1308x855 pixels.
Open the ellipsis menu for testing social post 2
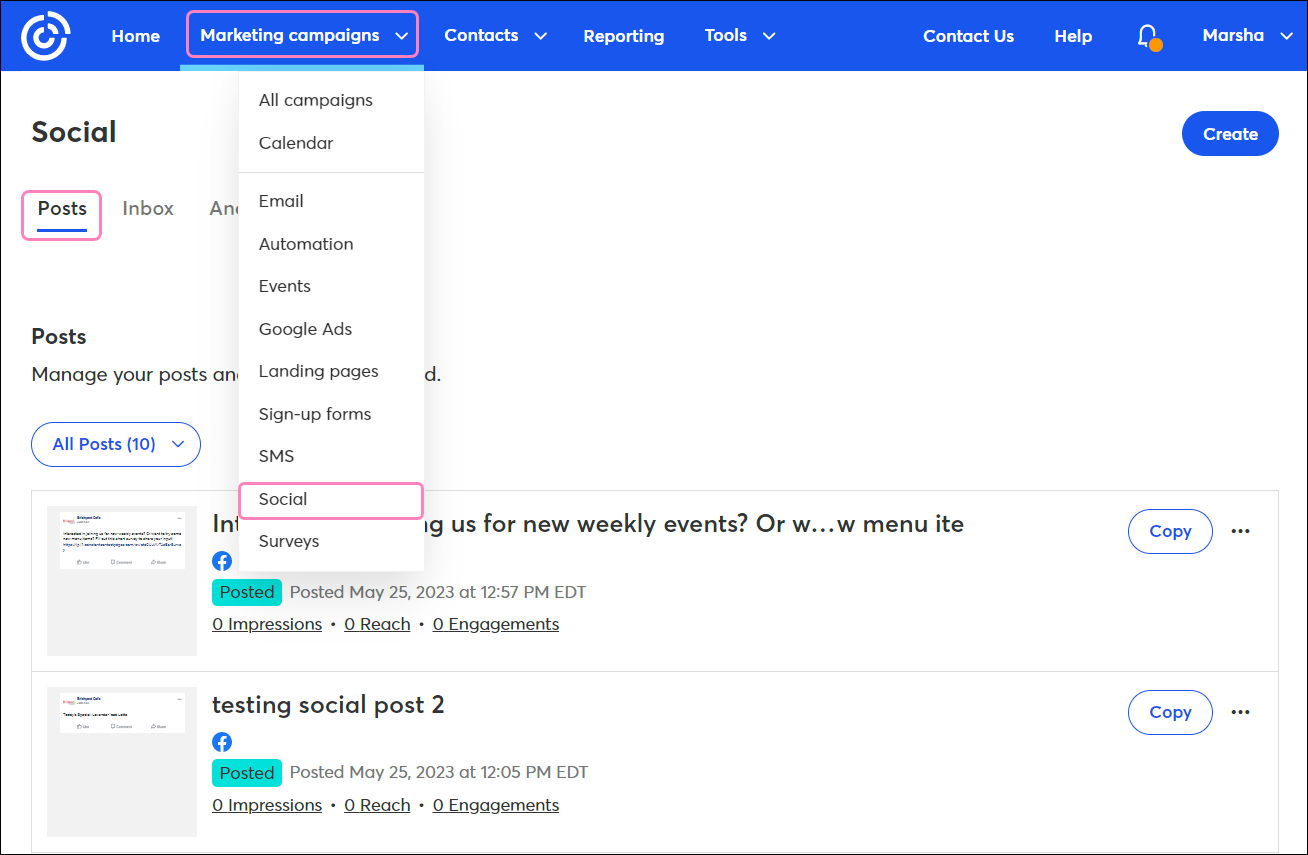pyautogui.click(x=1241, y=712)
